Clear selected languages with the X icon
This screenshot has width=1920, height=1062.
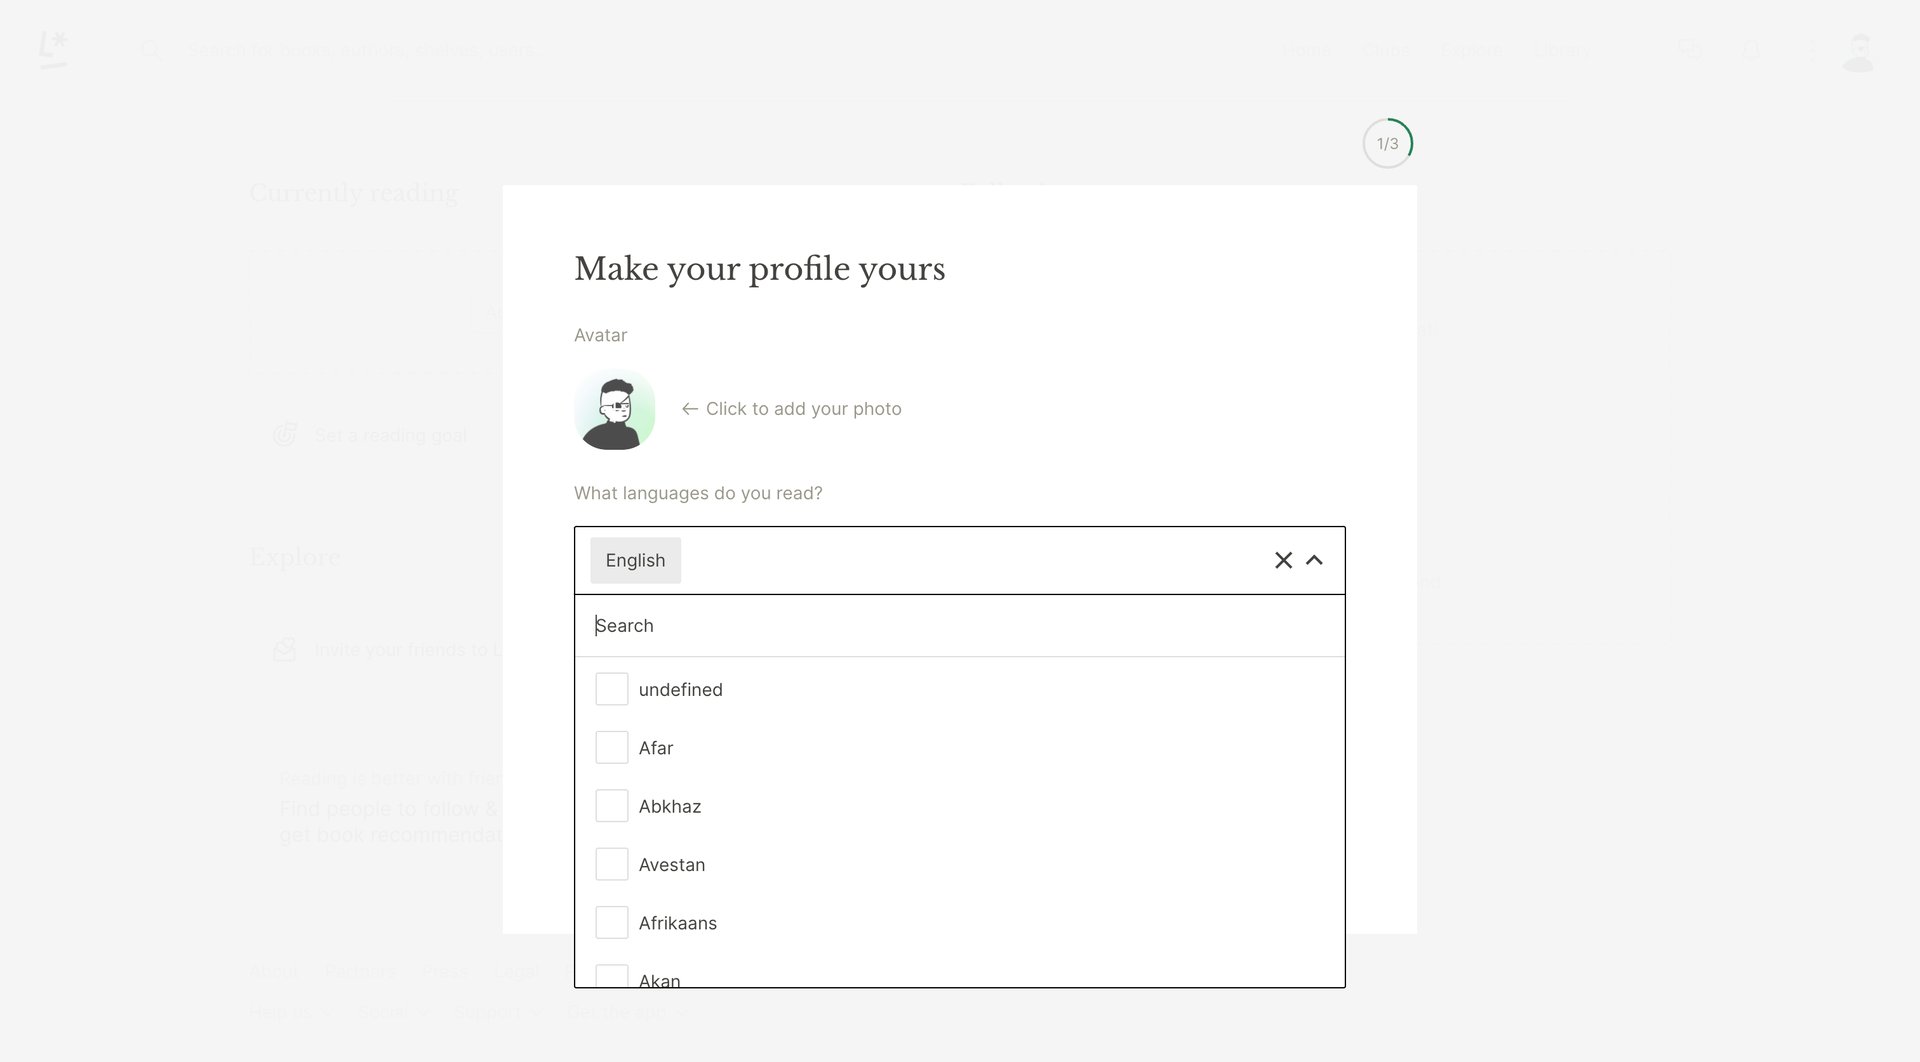point(1283,560)
